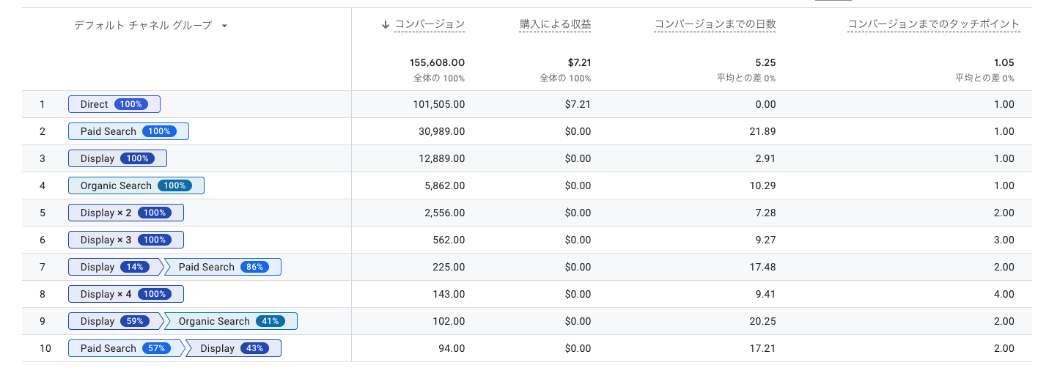Image resolution: width=1046 pixels, height=372 pixels.
Task: Click the conversions cell 94.00
Action: (452, 348)
